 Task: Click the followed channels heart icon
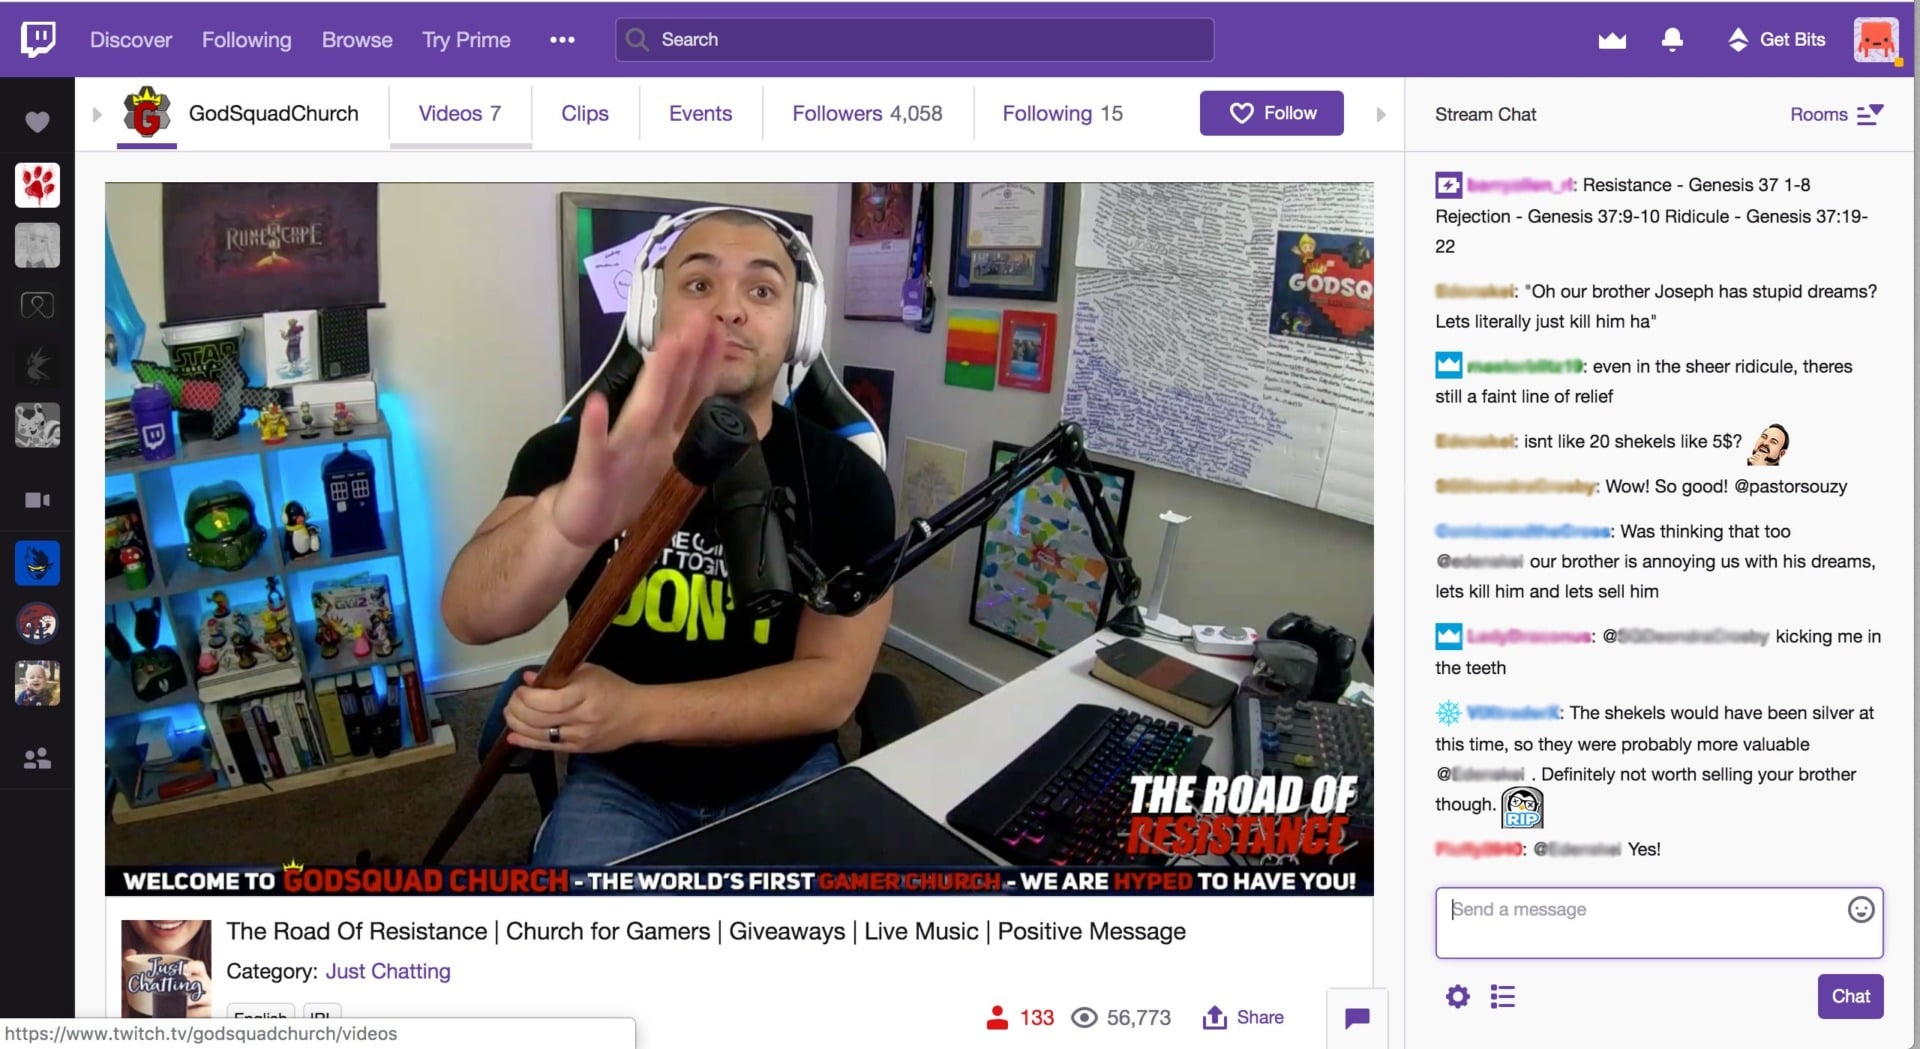37,122
